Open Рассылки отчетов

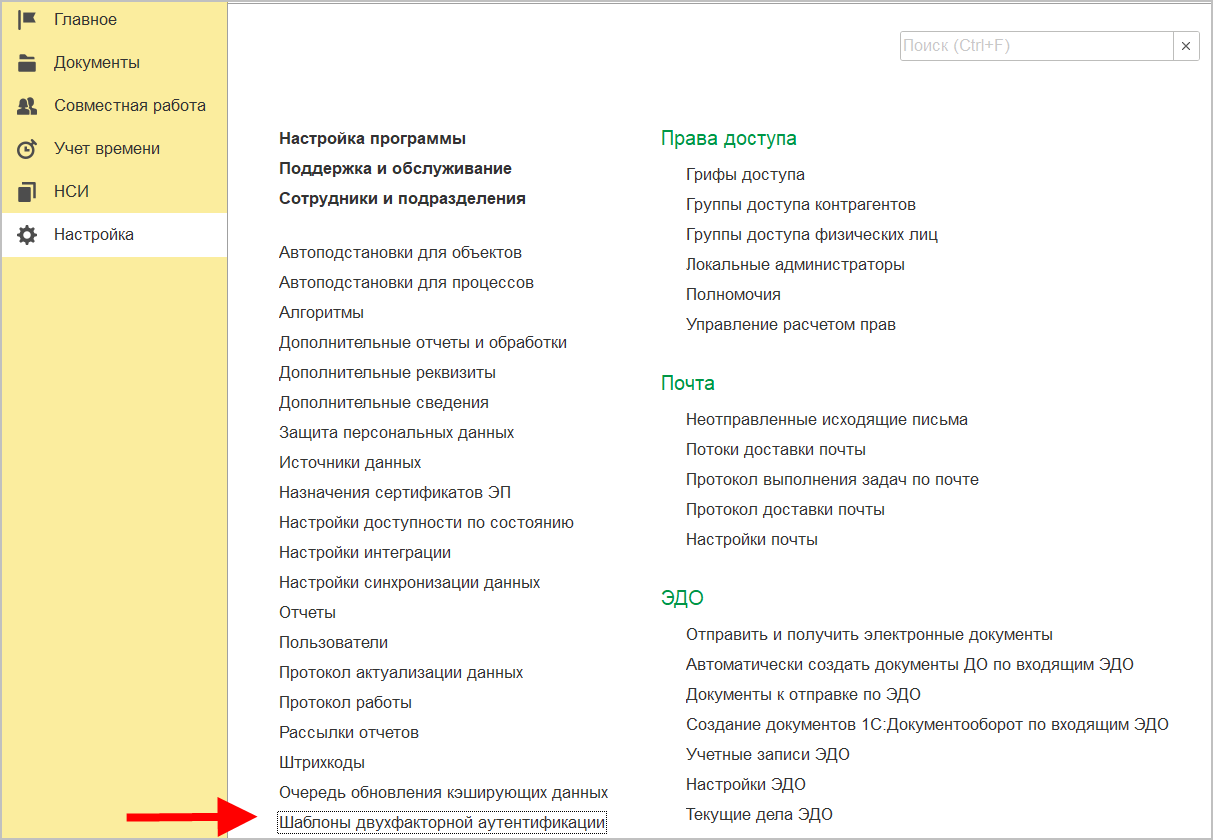[x=349, y=732]
